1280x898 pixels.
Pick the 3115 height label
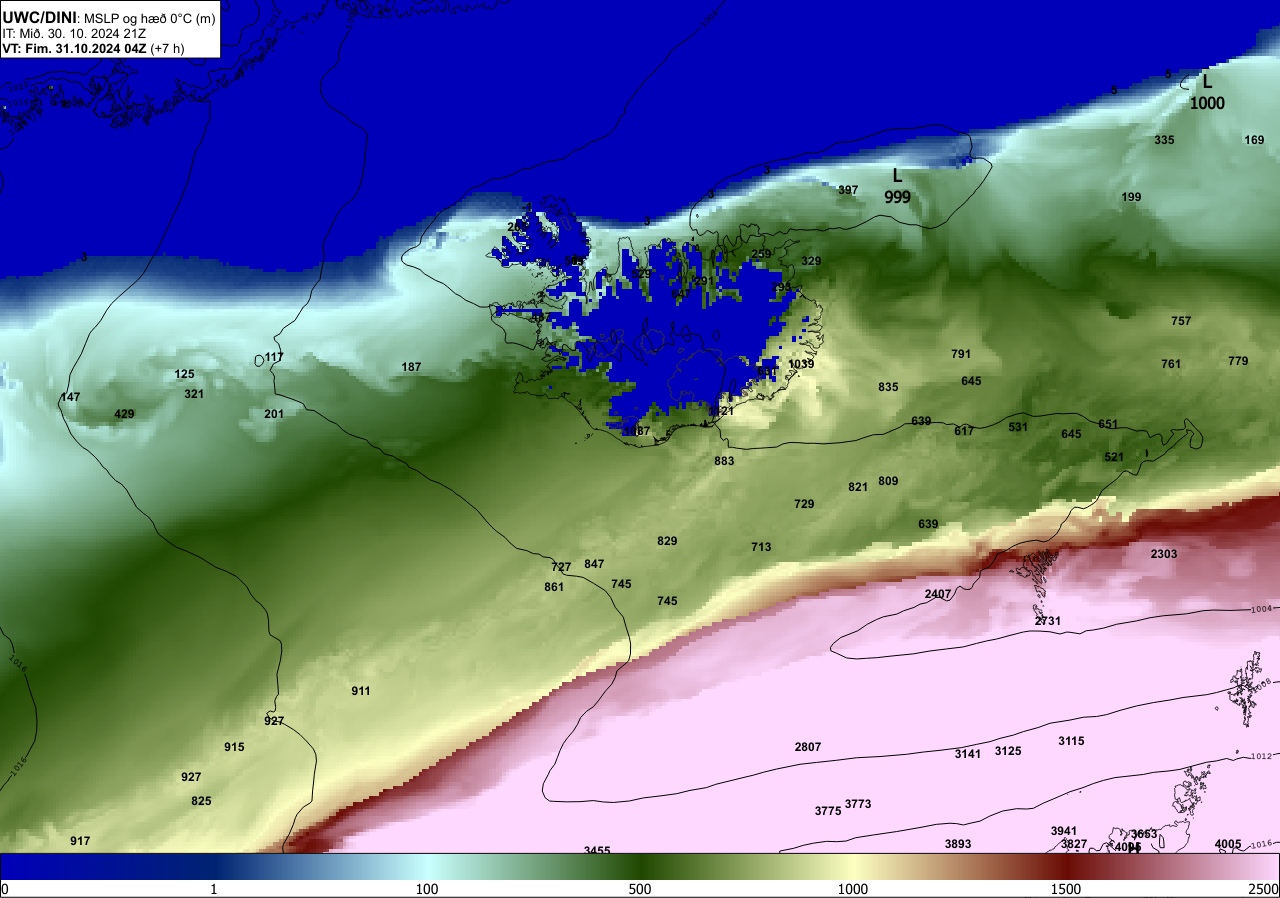[1071, 741]
